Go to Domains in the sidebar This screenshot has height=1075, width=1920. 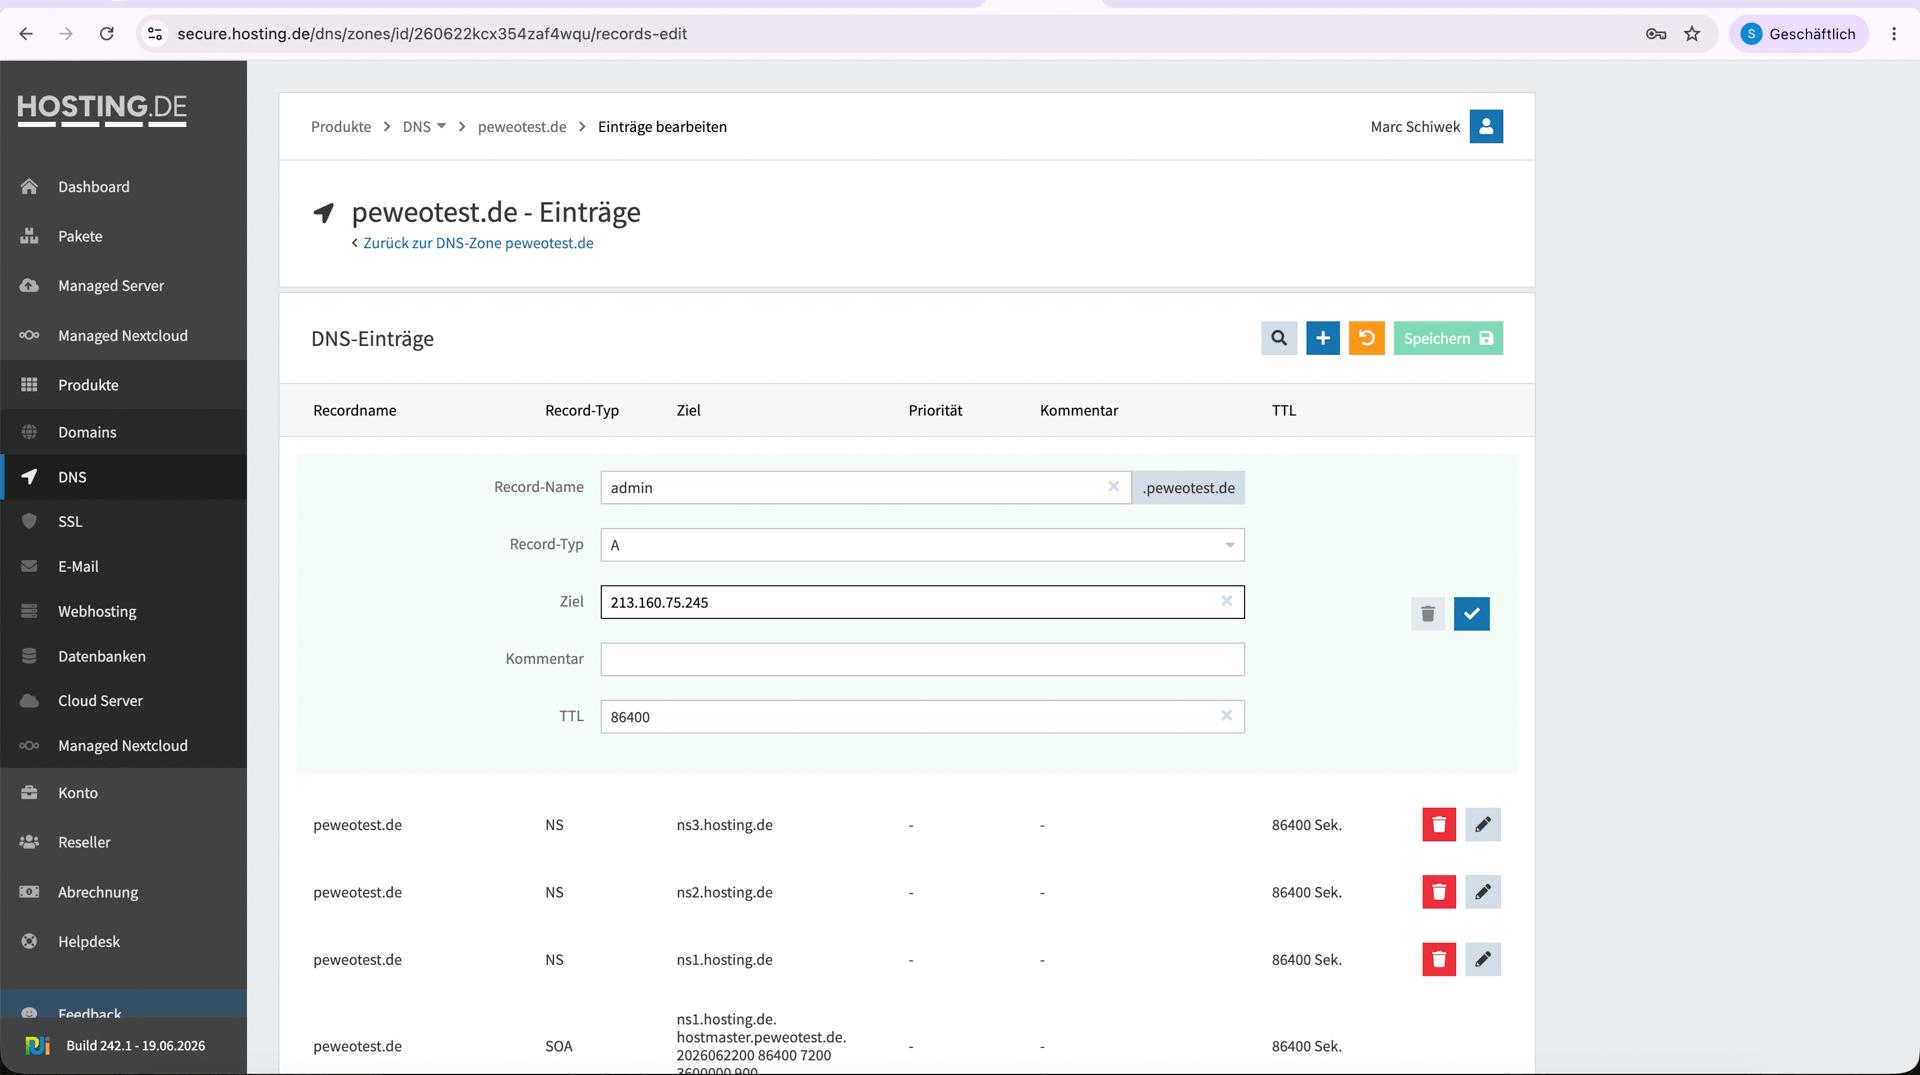87,432
